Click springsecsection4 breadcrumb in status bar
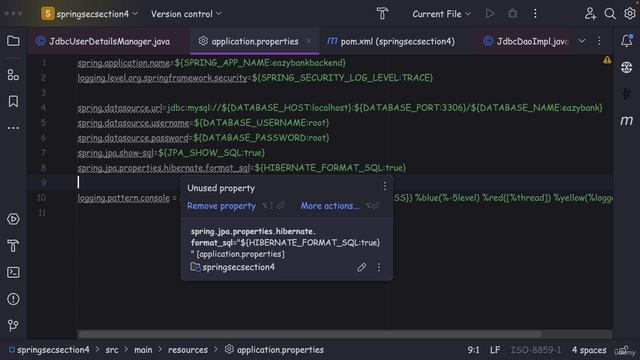Viewport: 640px width, 360px height. (49, 350)
